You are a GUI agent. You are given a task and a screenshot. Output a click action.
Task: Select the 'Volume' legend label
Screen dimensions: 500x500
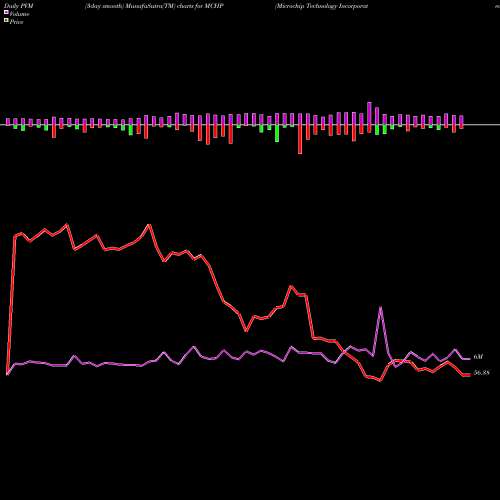point(19,14)
